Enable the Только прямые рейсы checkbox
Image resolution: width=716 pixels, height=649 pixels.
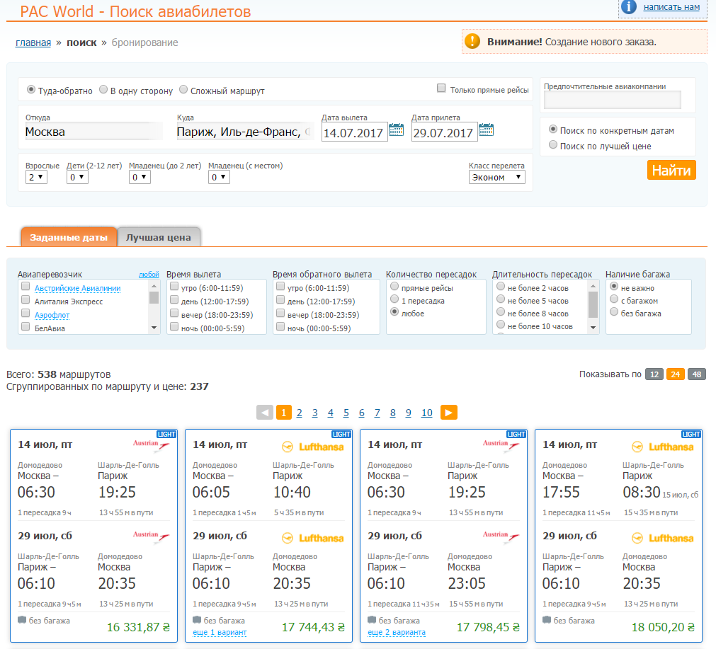click(441, 88)
